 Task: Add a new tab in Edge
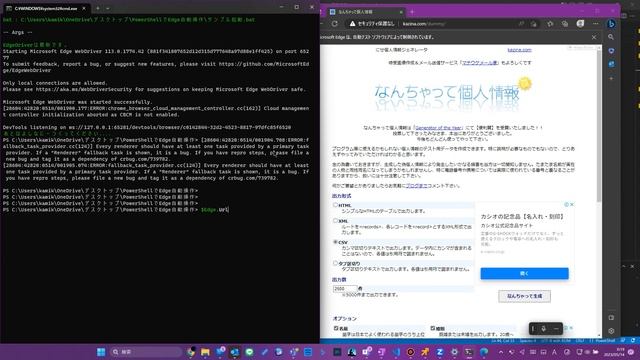pos(412,12)
